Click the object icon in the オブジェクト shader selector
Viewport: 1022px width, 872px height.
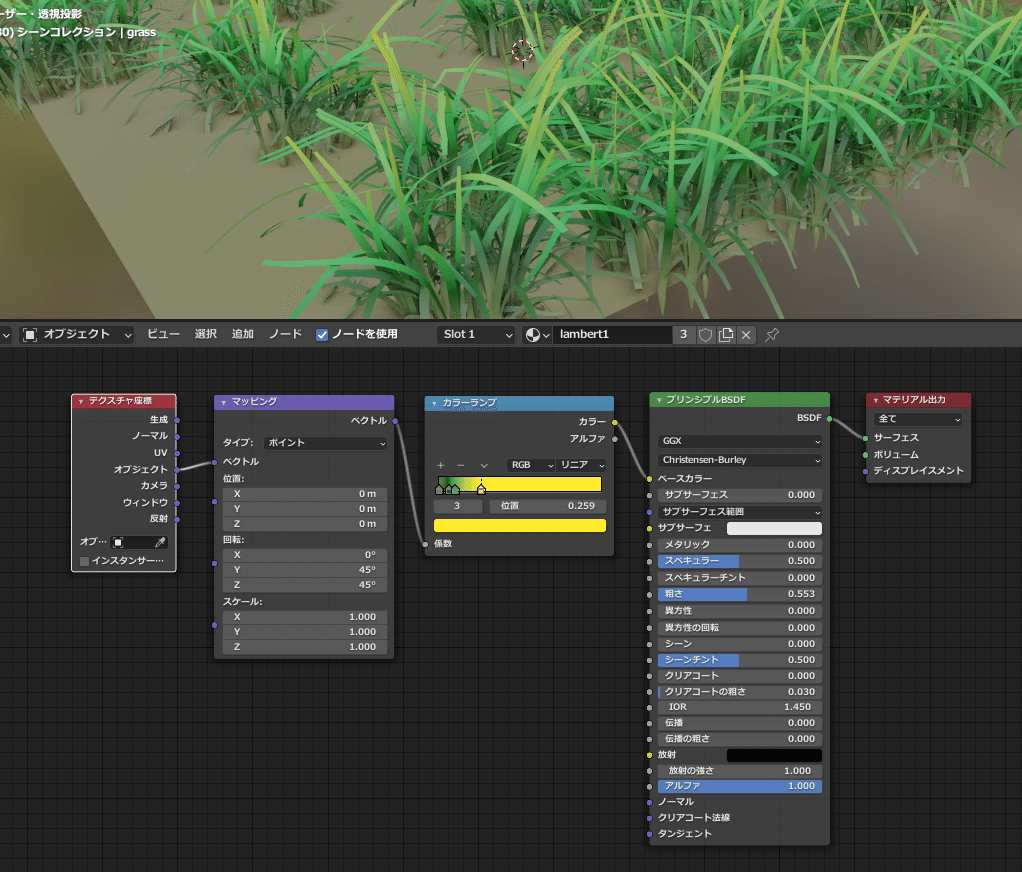30,334
